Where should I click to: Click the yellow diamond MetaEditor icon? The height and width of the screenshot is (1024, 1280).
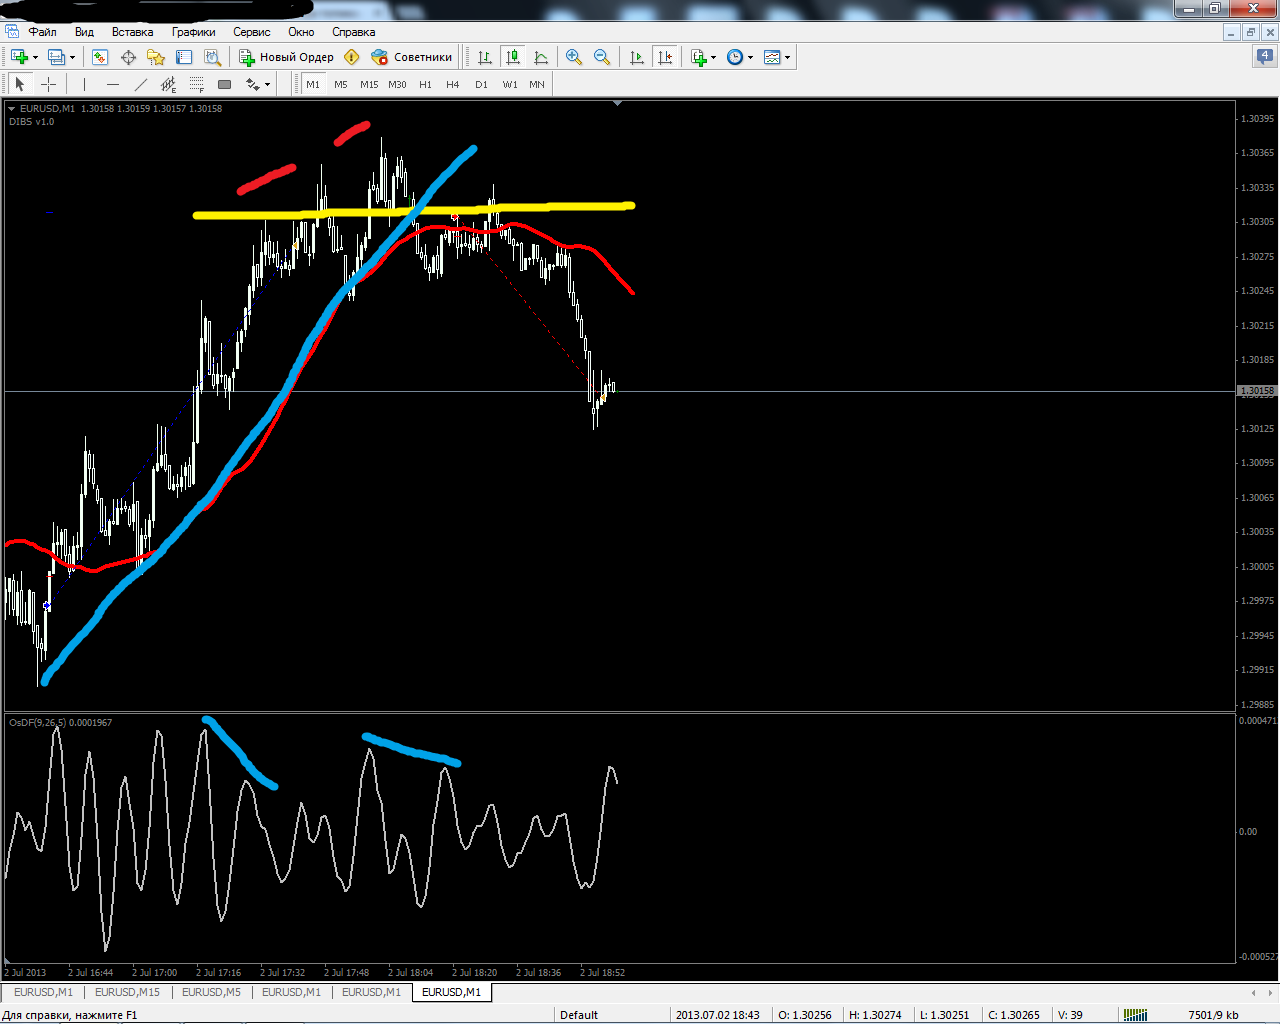click(351, 57)
